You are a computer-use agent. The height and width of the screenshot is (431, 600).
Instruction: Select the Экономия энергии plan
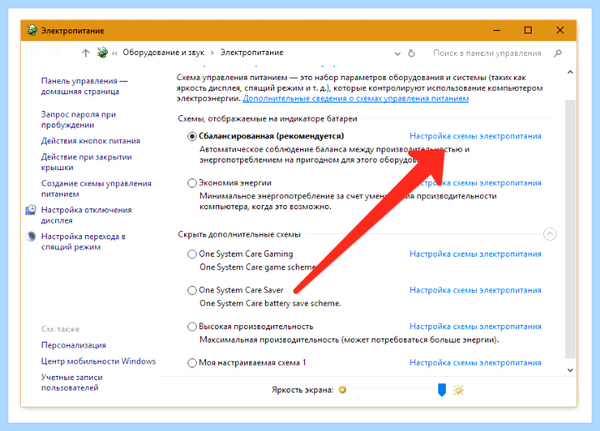(192, 183)
